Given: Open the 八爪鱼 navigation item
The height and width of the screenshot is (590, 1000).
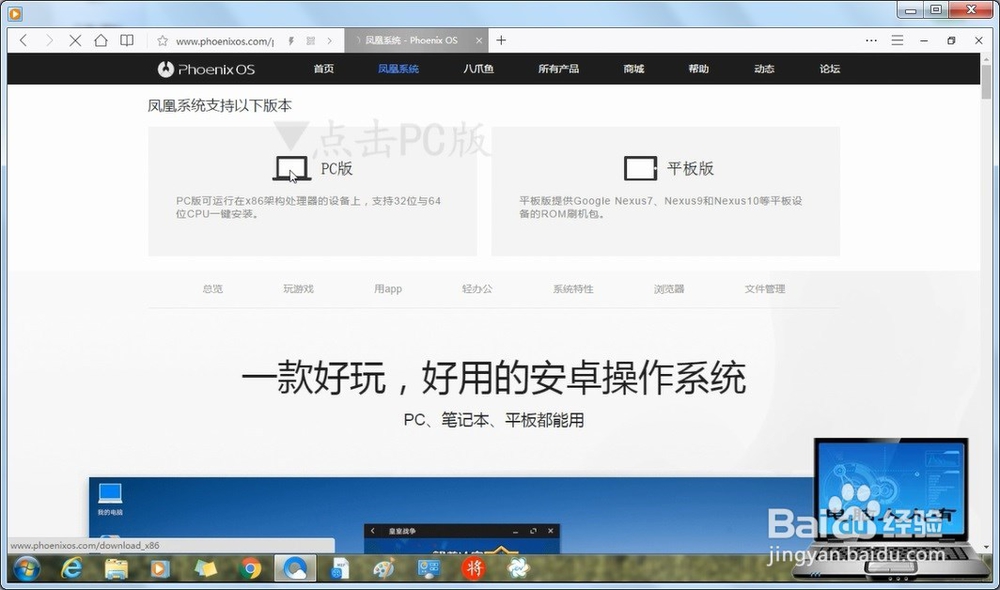Looking at the screenshot, I should pyautogui.click(x=478, y=69).
